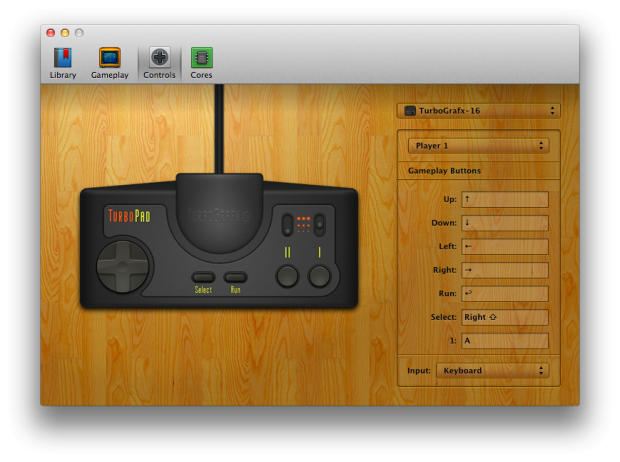Click button I on the TurboPad
This screenshot has width=620, height=462.
(319, 276)
